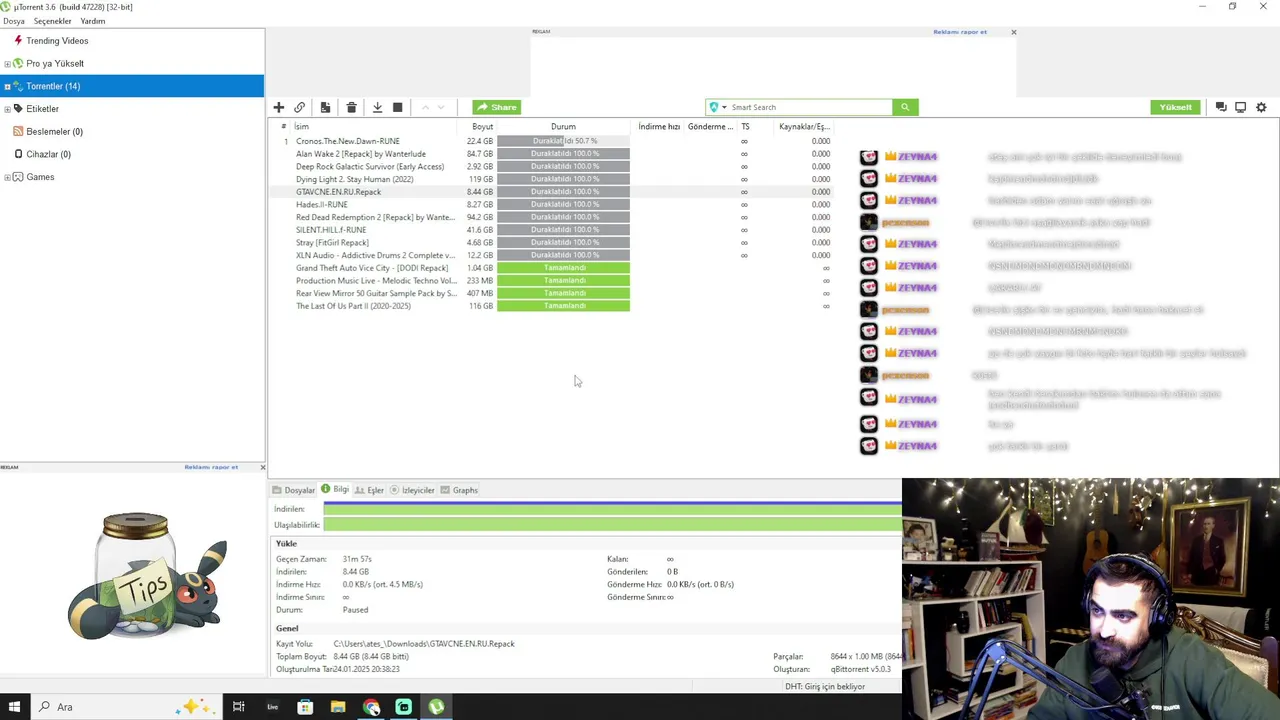Click the Remove Torrent trash icon

click(x=351, y=107)
